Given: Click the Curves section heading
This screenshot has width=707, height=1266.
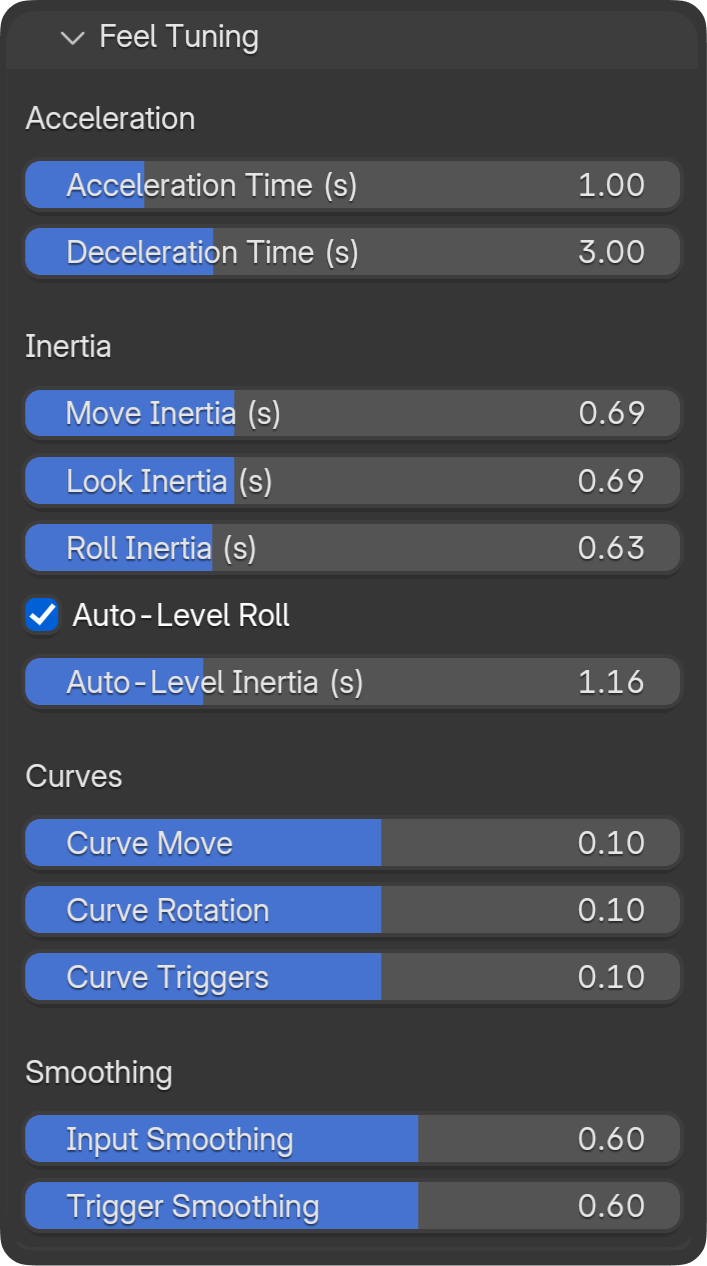Looking at the screenshot, I should [74, 777].
